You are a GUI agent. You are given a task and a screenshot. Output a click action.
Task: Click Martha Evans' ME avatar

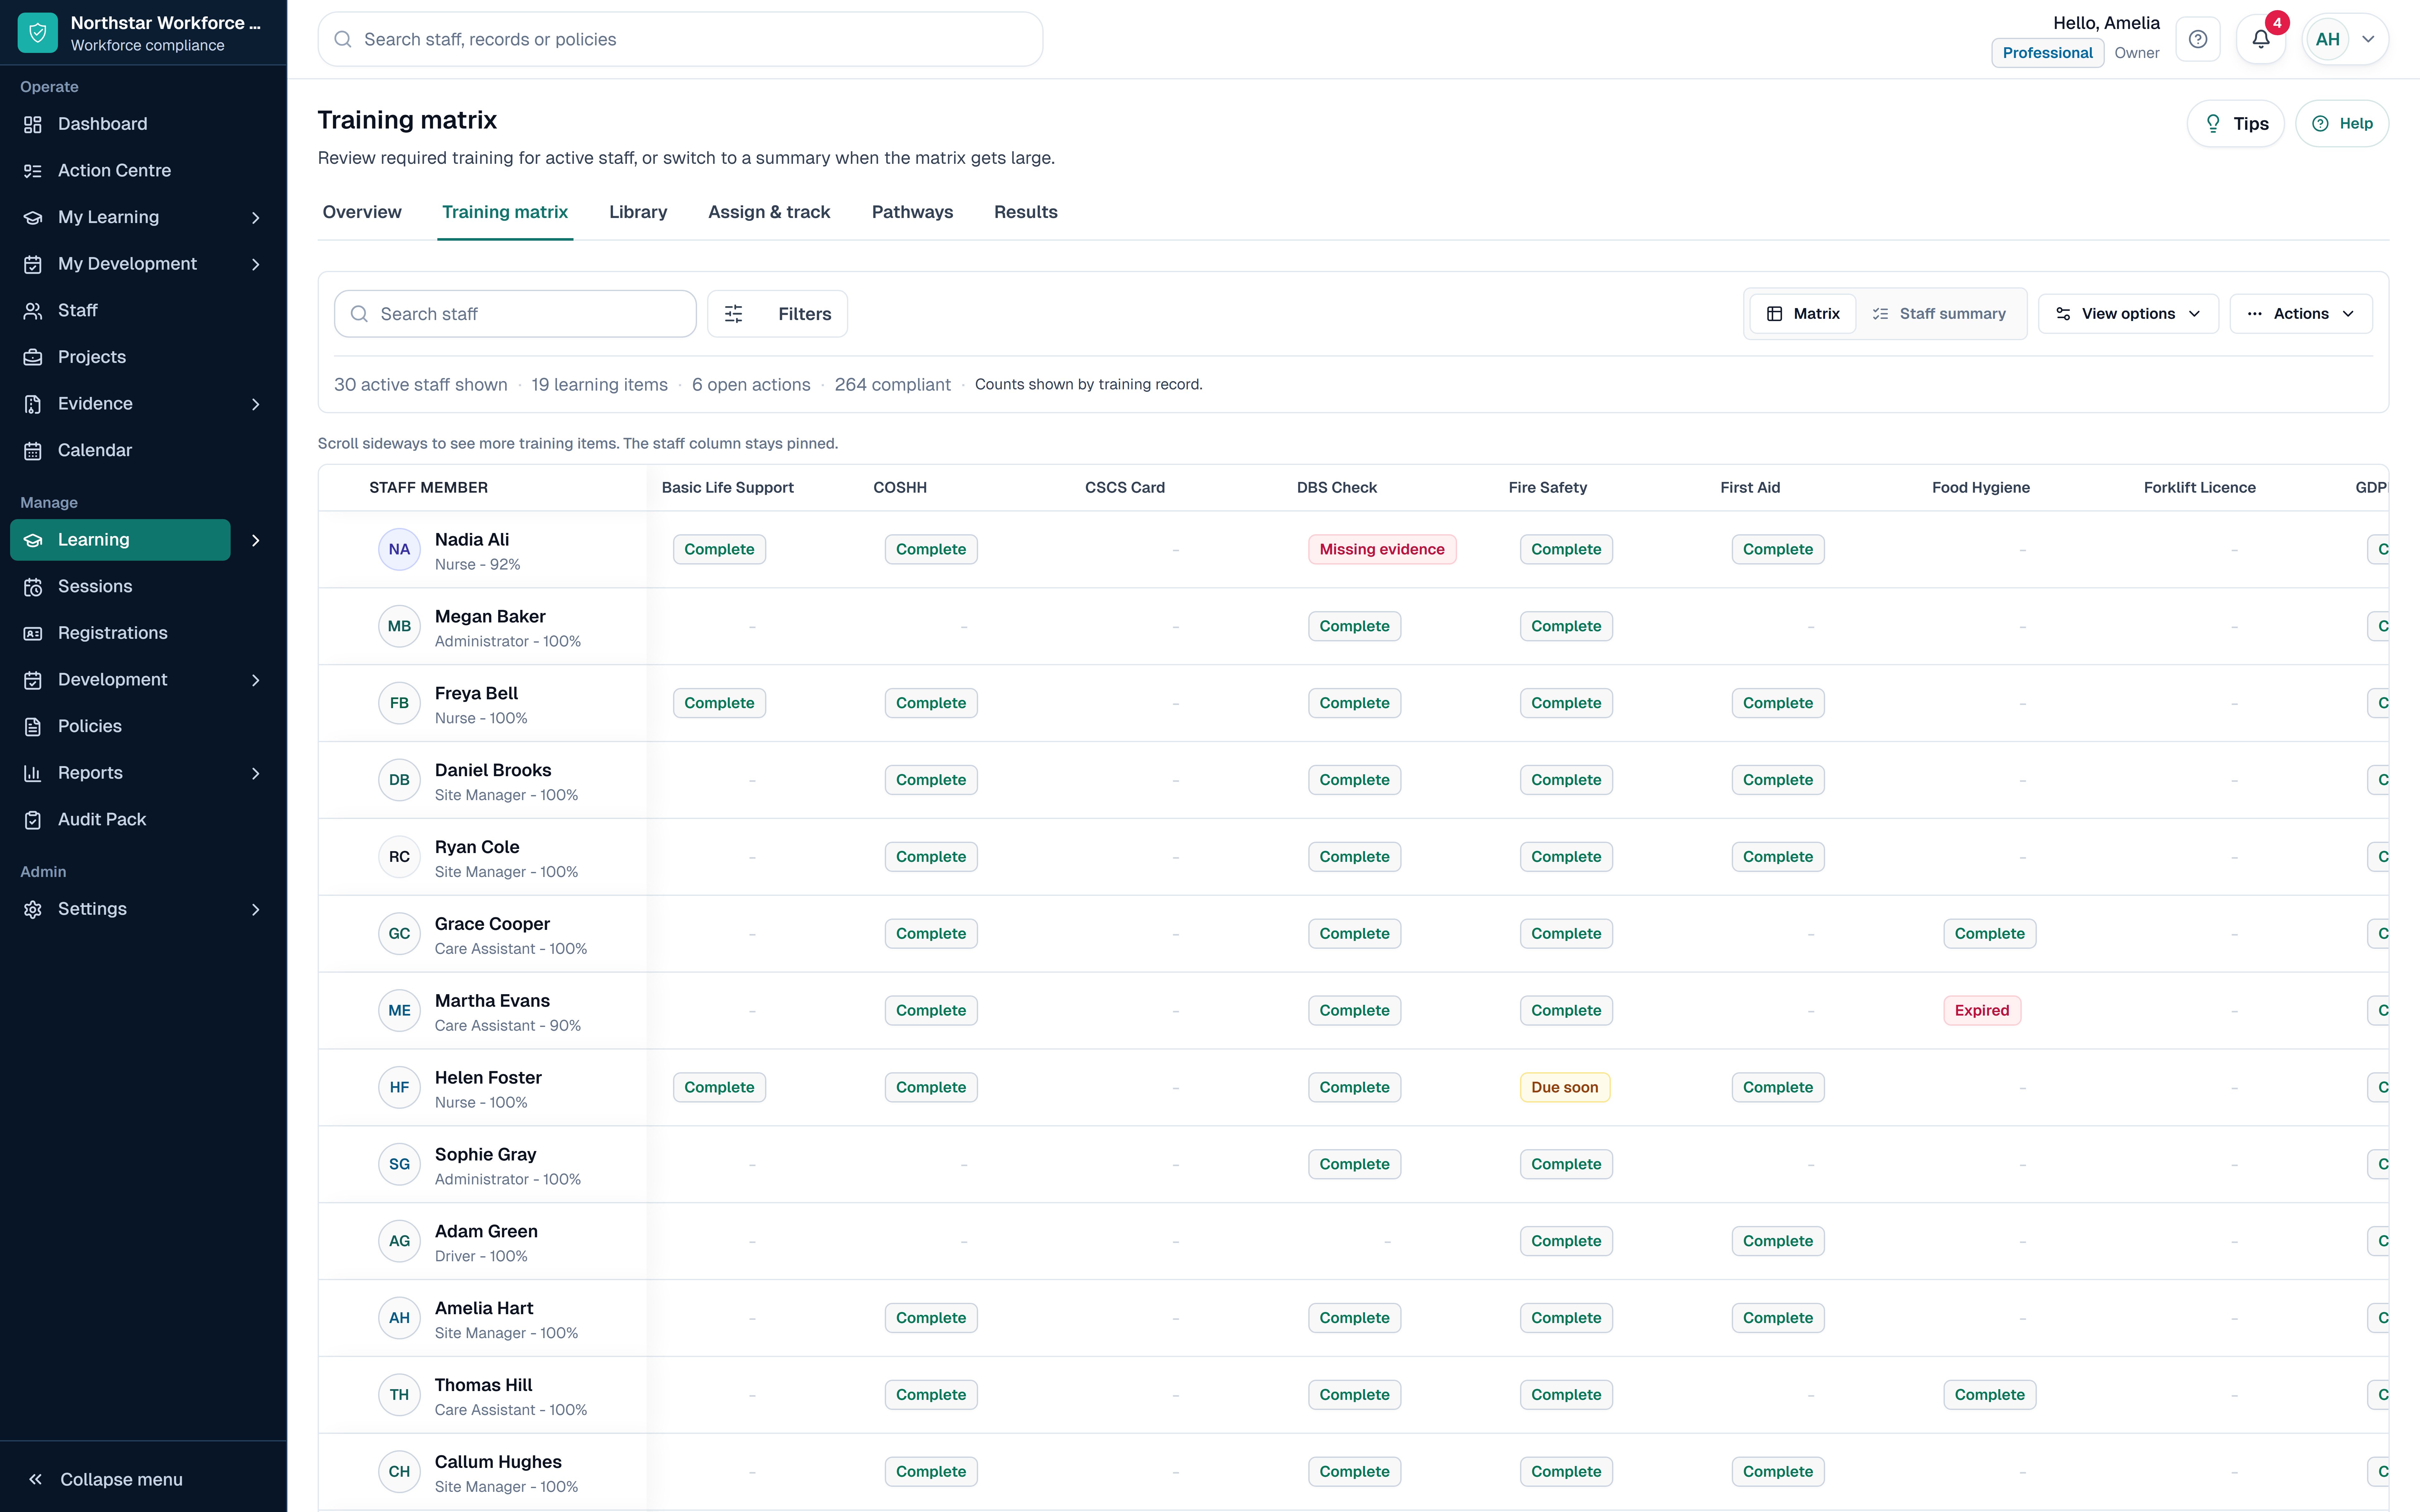[x=399, y=1010]
